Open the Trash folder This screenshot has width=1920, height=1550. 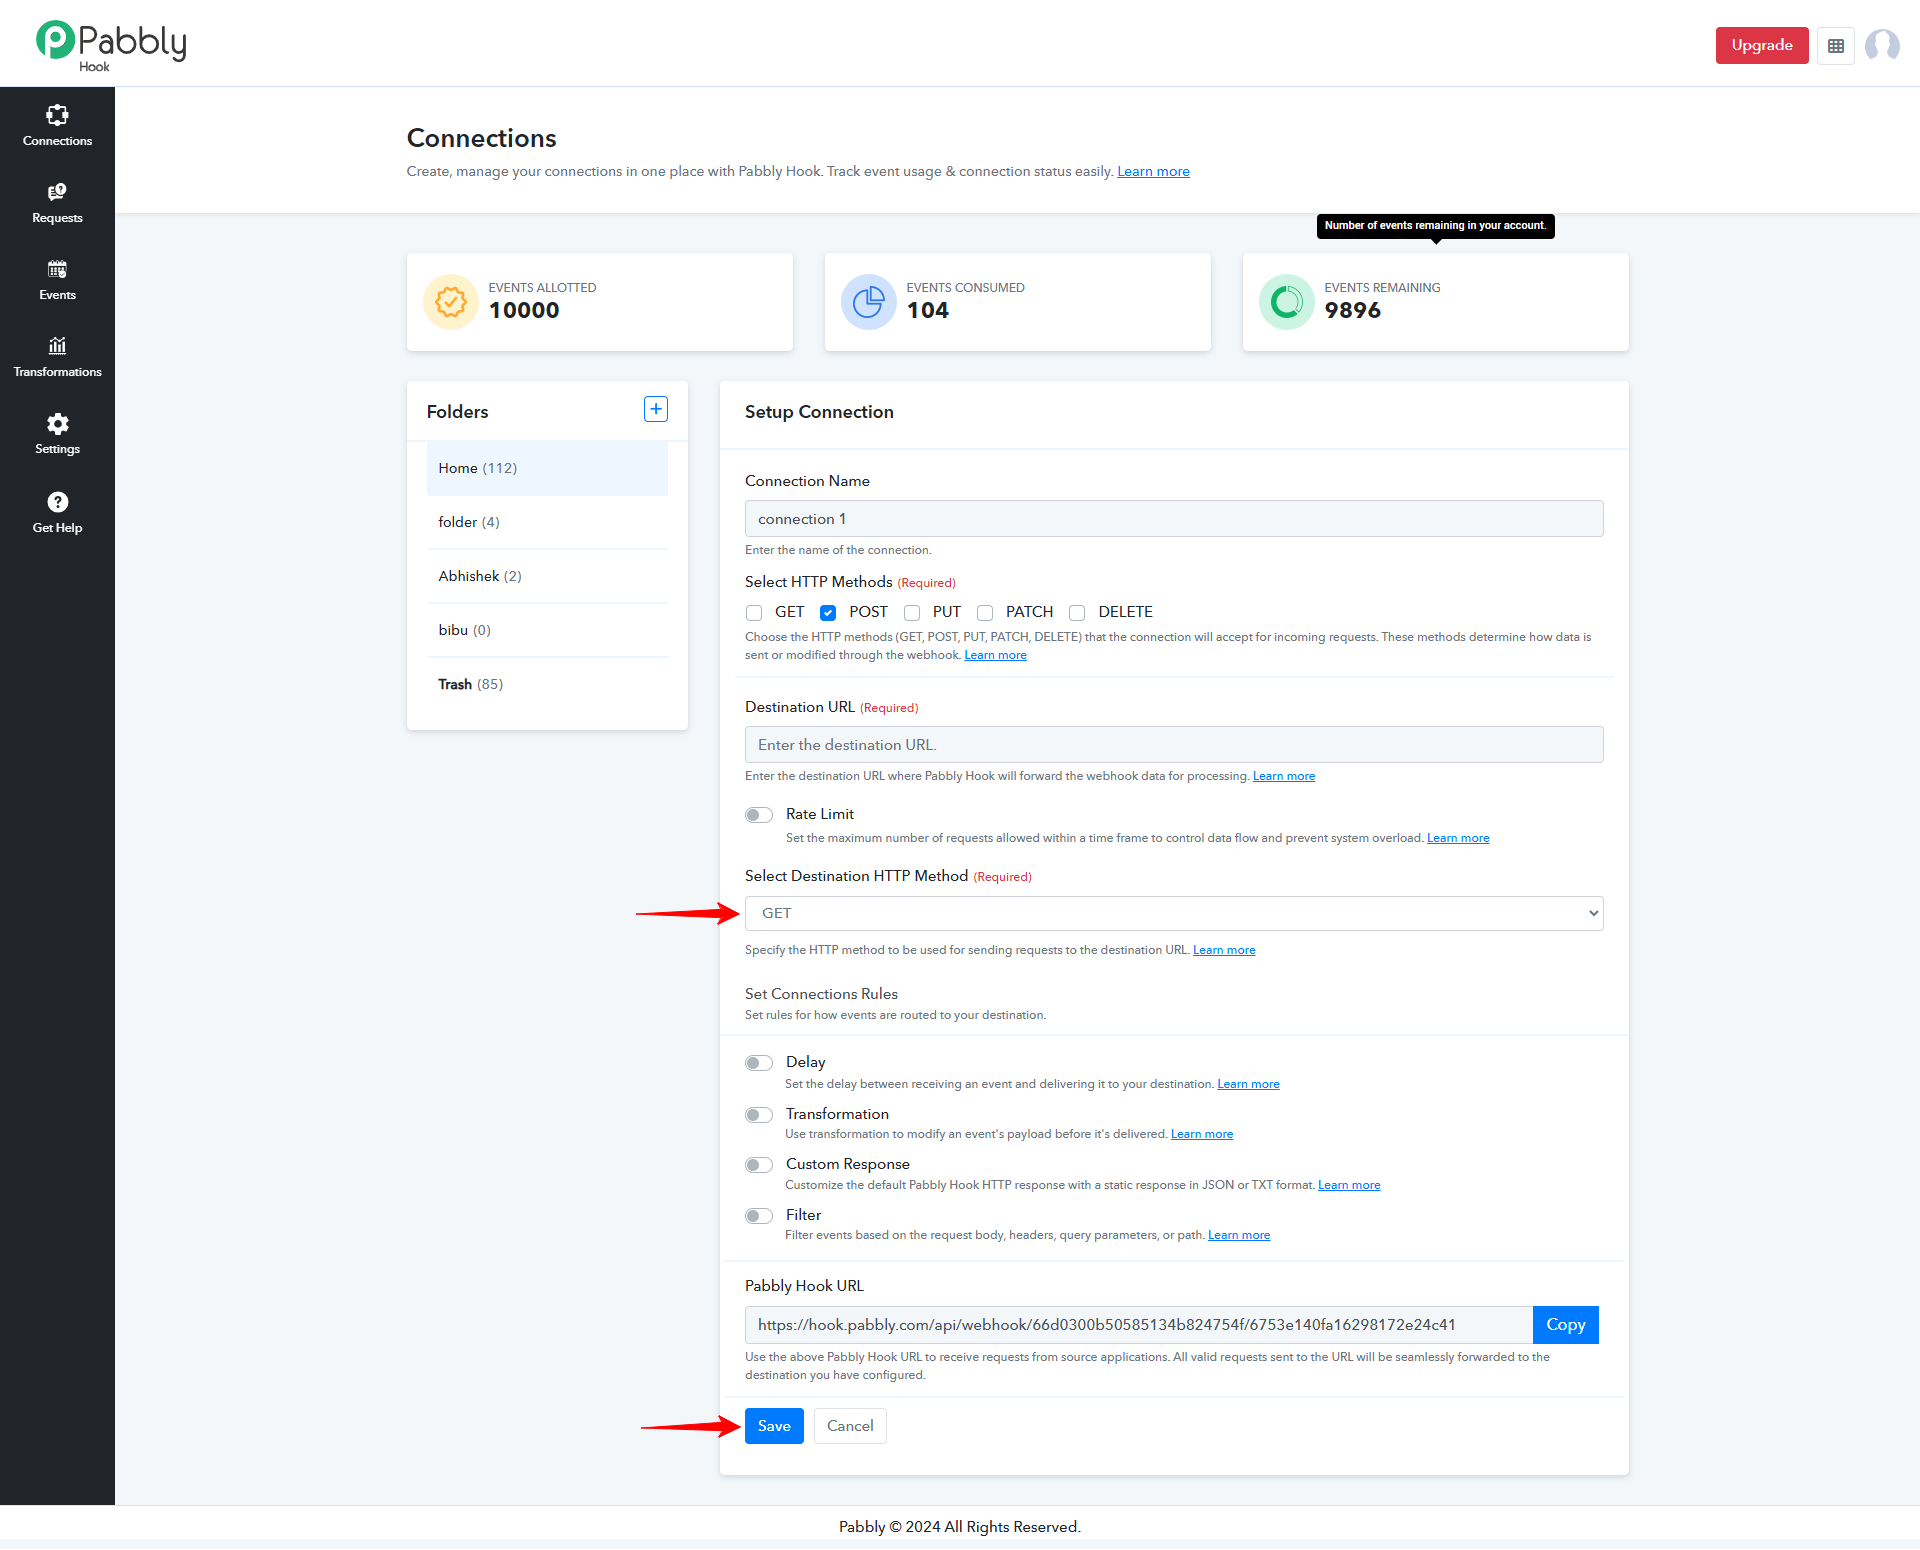(547, 684)
